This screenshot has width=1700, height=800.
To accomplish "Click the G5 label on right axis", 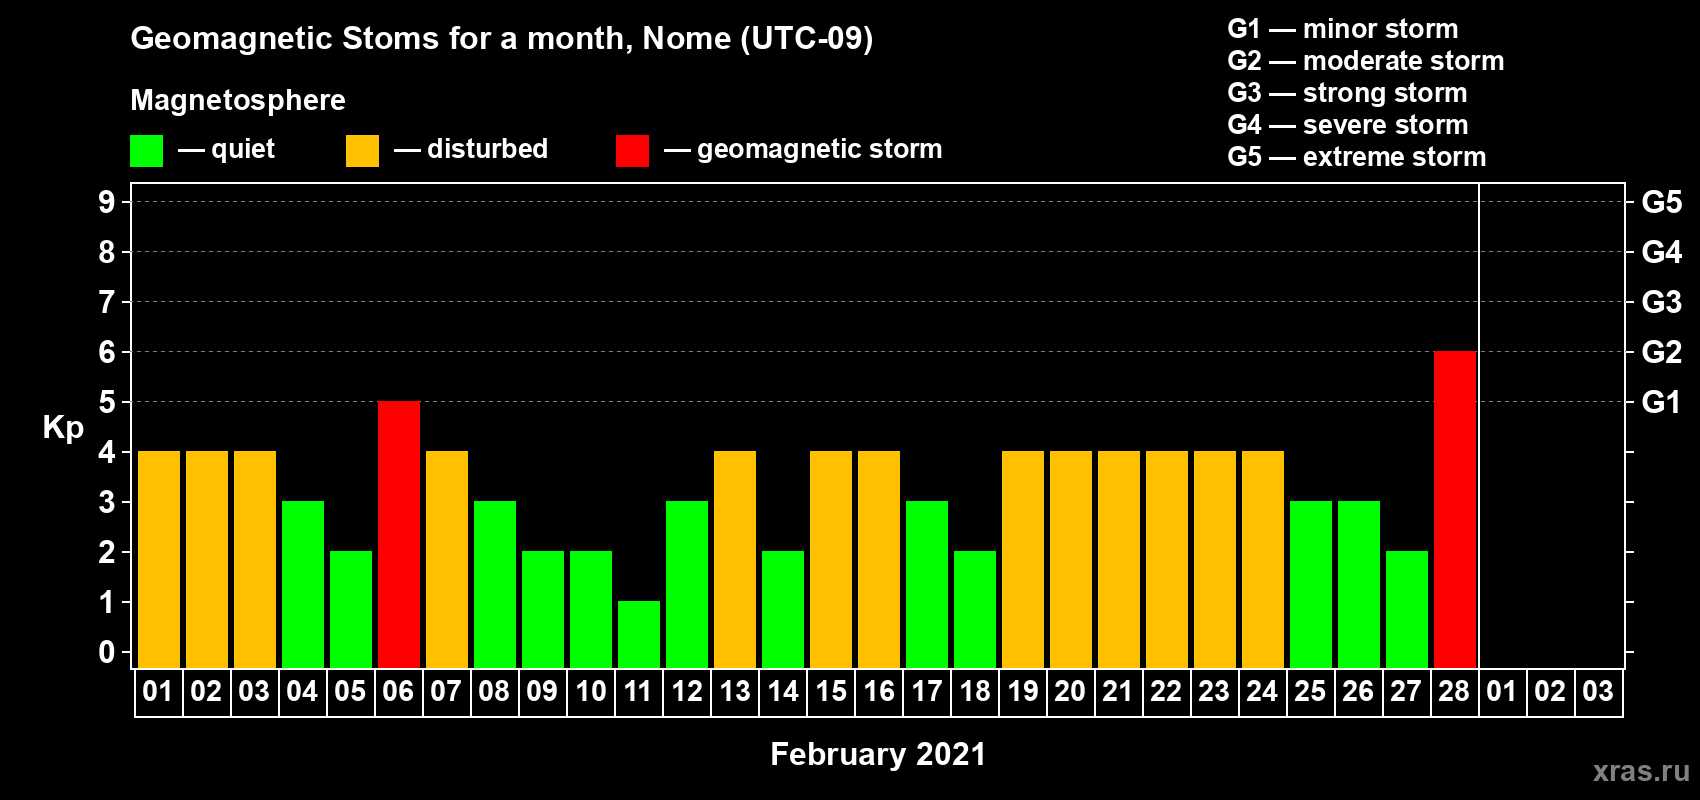I will point(1661,202).
